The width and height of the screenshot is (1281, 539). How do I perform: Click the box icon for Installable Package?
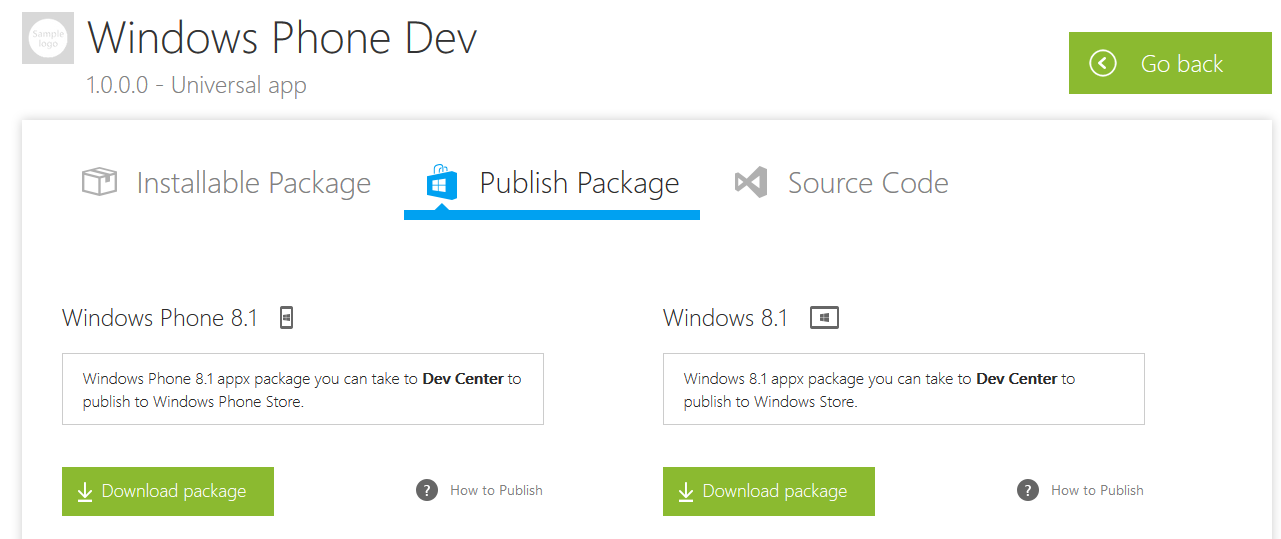pos(99,182)
